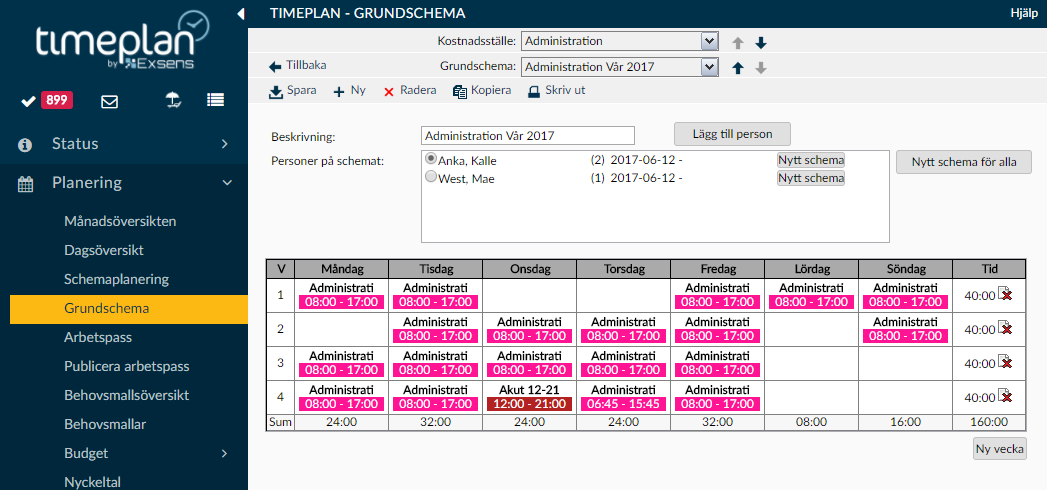
Task: Open Schemaplanering in the sidebar
Action: click(116, 279)
